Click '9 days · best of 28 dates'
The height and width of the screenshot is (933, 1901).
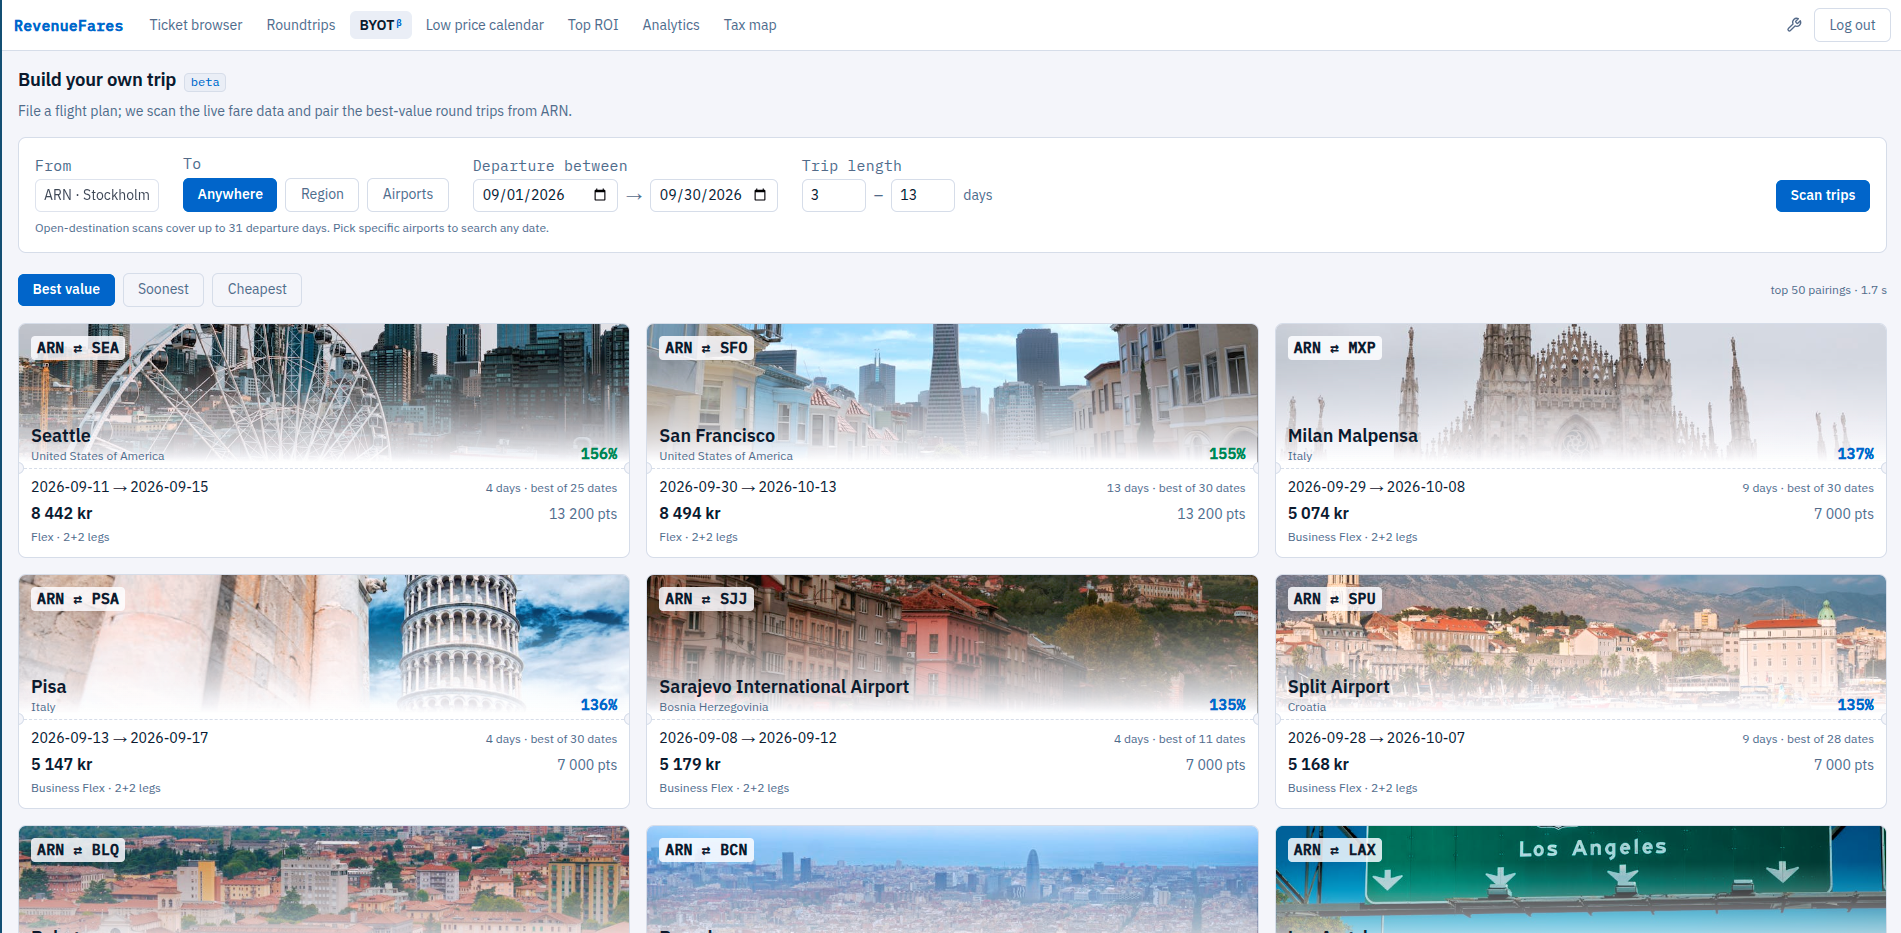1808,739
